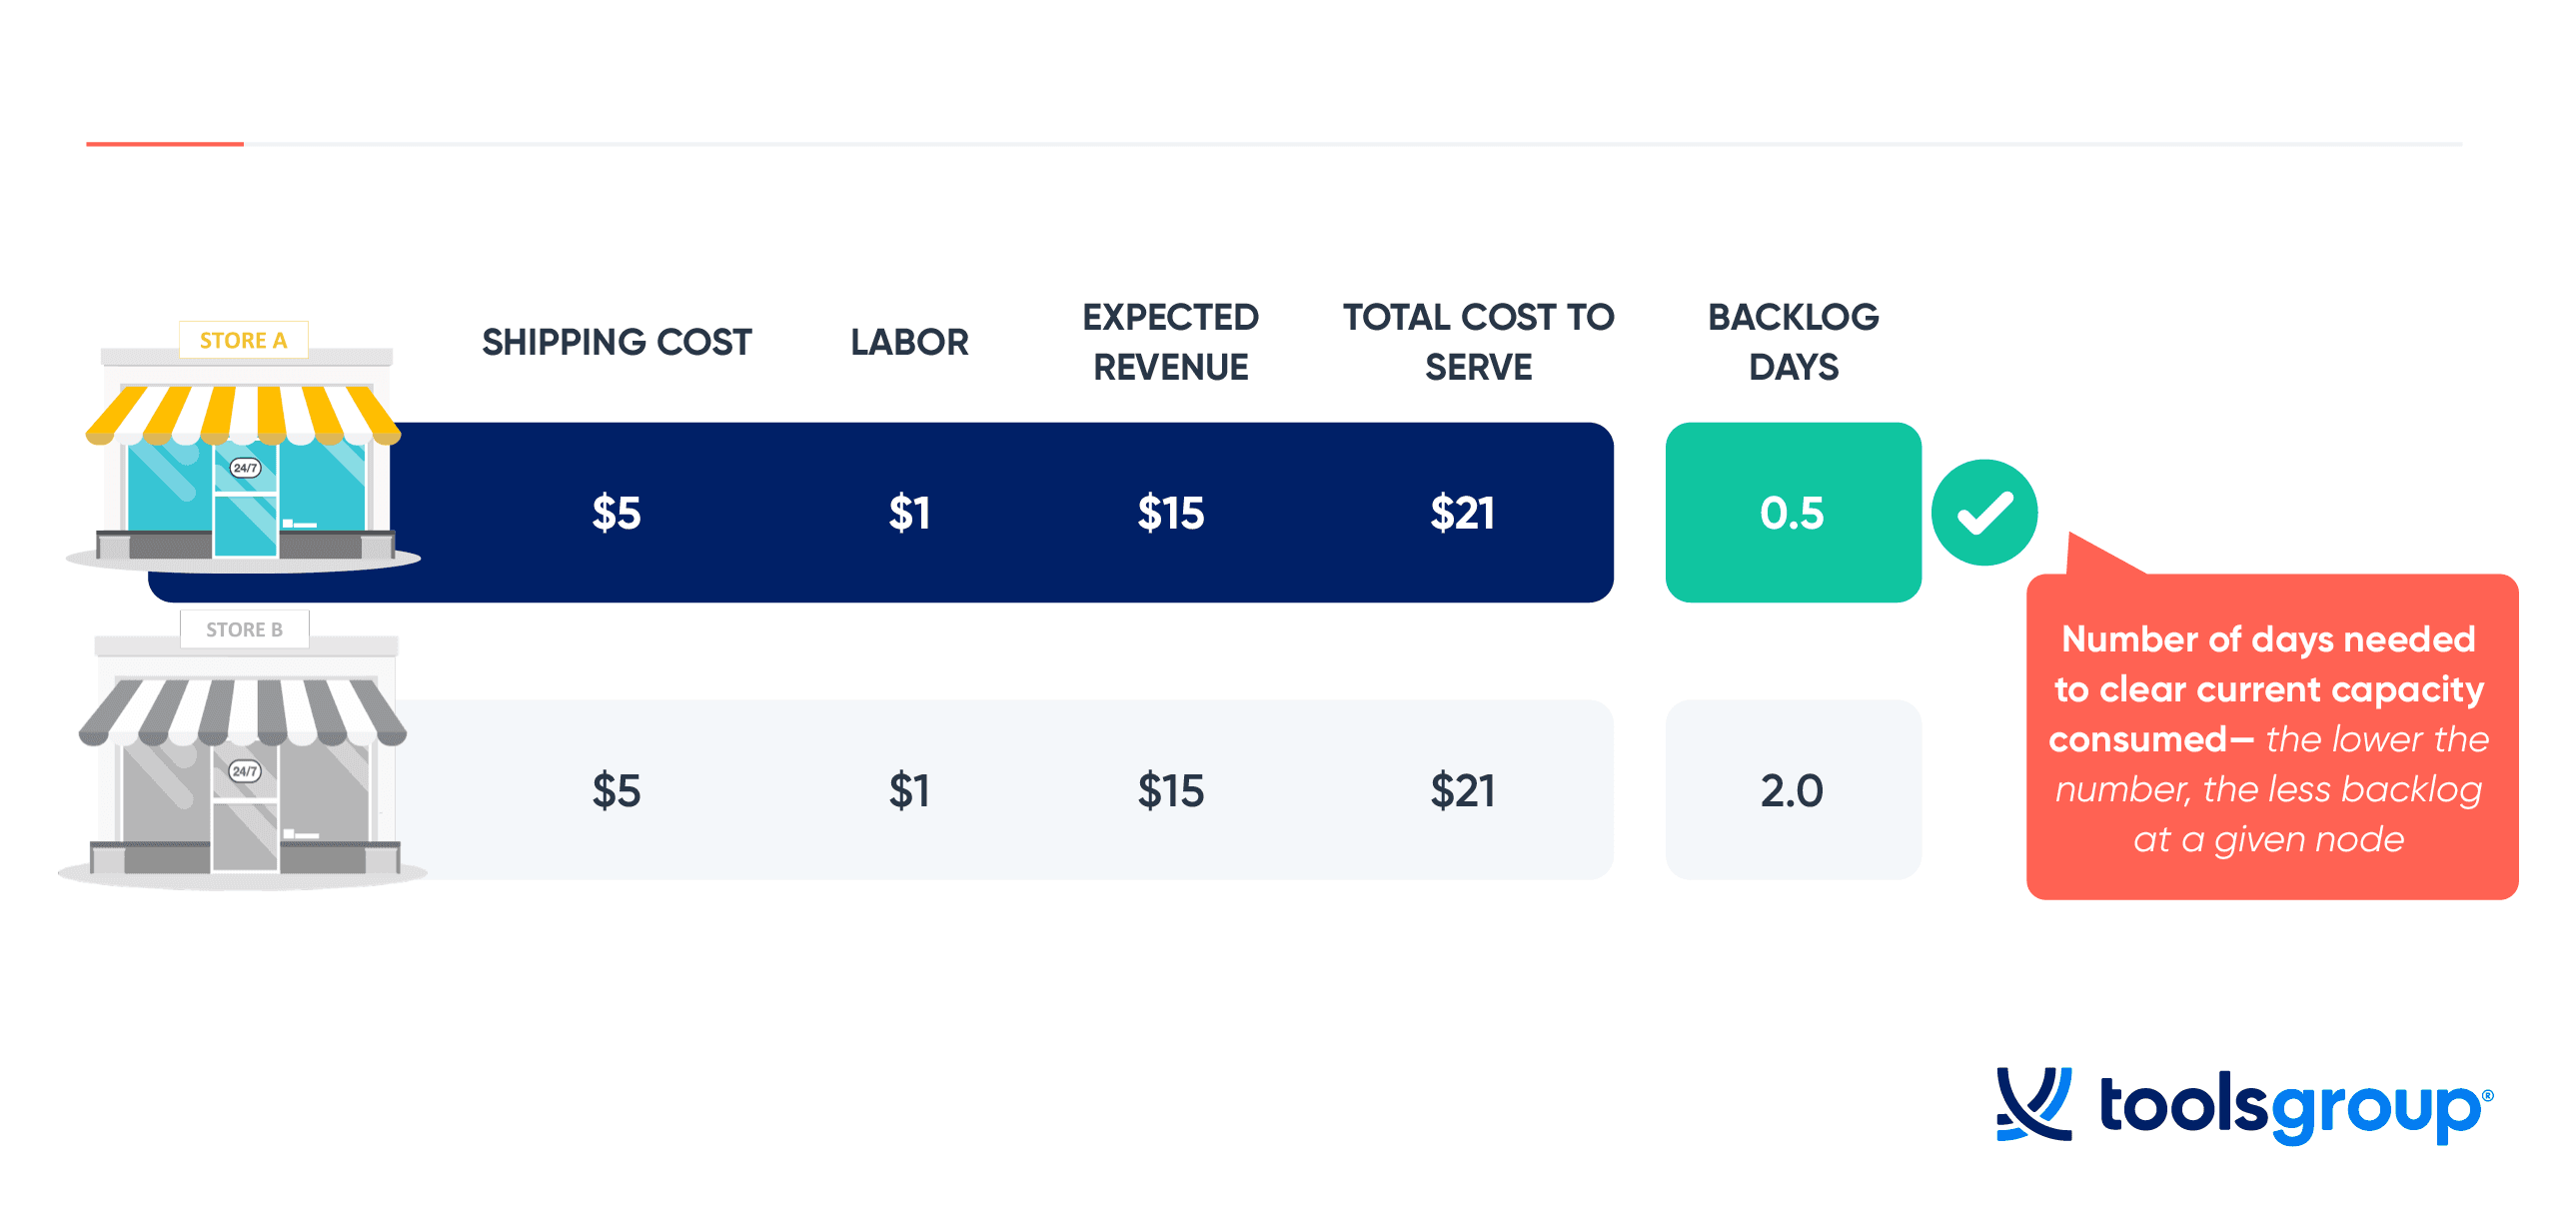Screen dimensions: 2576x1211
Task: Click the EXPECTED REVENUE column header
Action: [1170, 342]
